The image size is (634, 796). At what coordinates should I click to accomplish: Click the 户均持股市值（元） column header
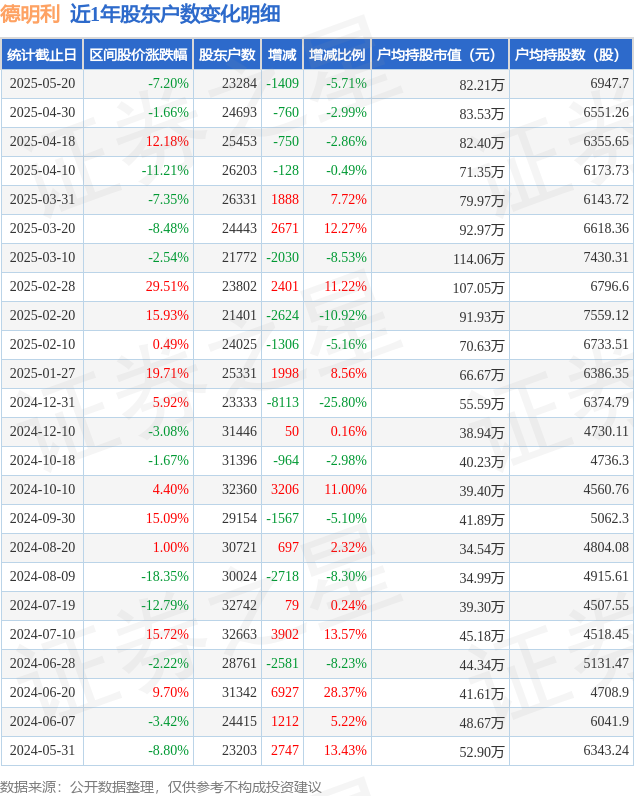click(x=440, y=54)
